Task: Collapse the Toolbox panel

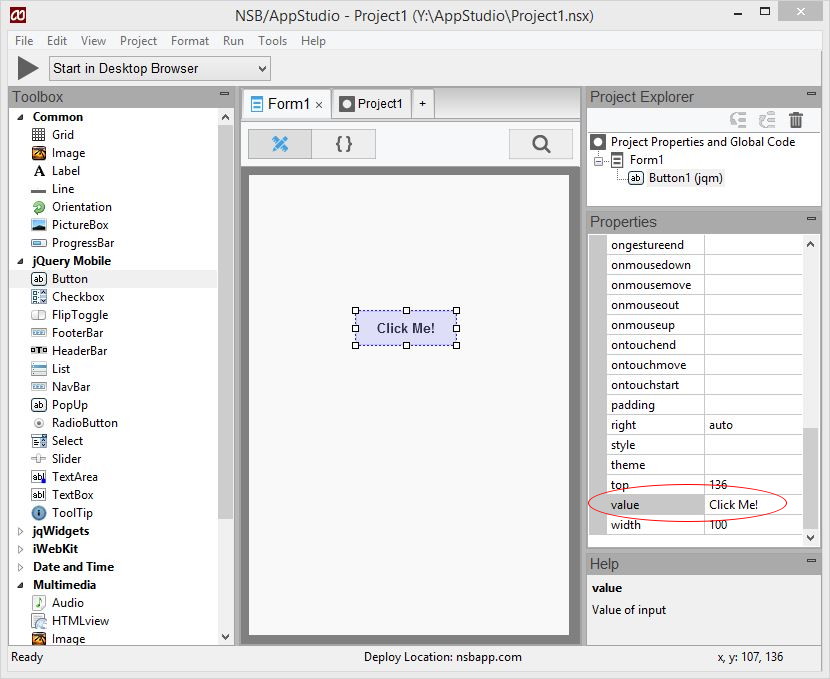Action: (224, 94)
